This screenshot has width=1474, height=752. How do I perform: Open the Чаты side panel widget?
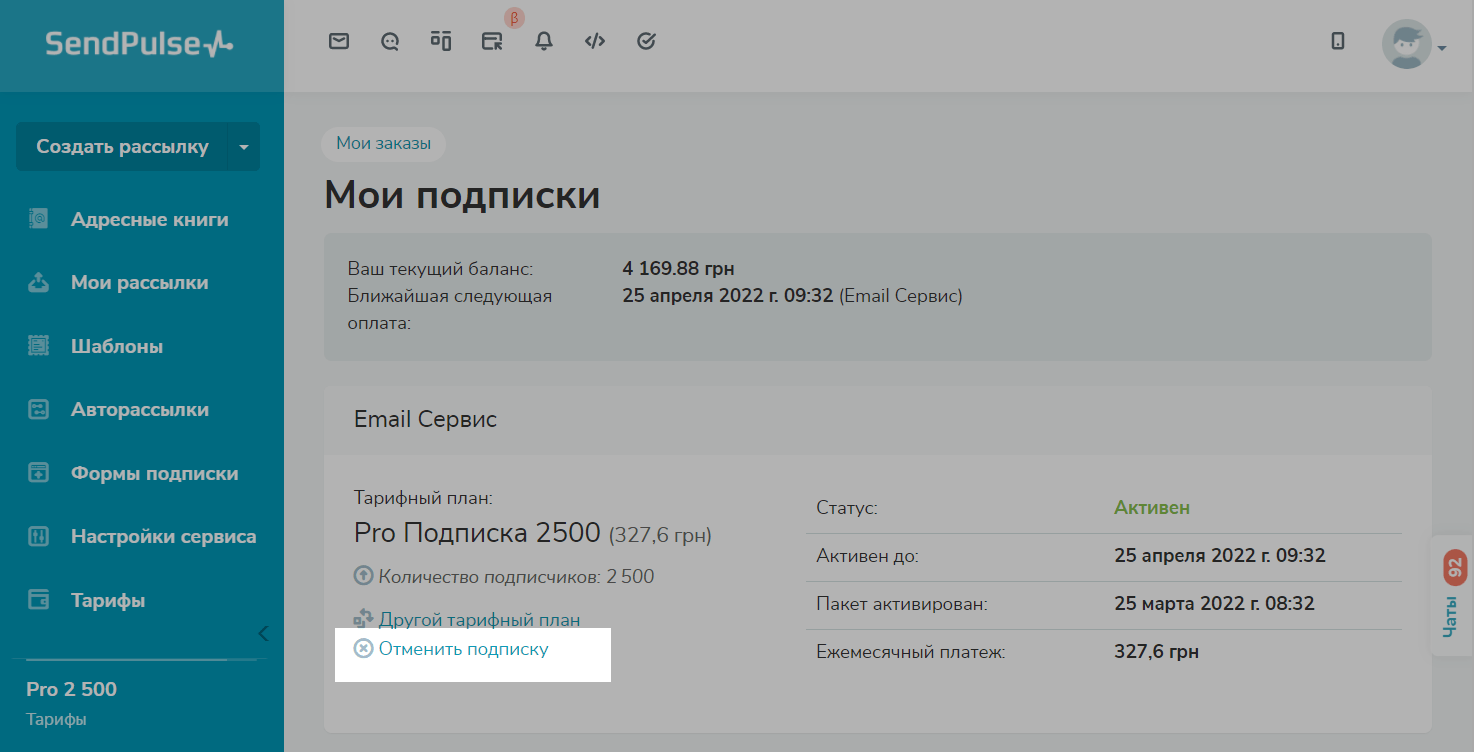pos(1452,596)
